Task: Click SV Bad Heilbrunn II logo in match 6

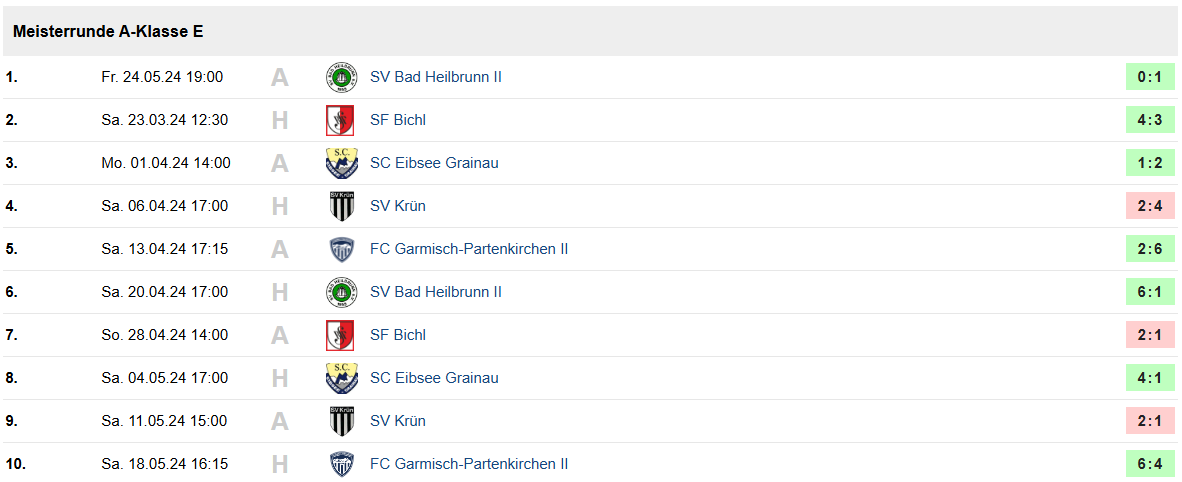Action: point(341,292)
